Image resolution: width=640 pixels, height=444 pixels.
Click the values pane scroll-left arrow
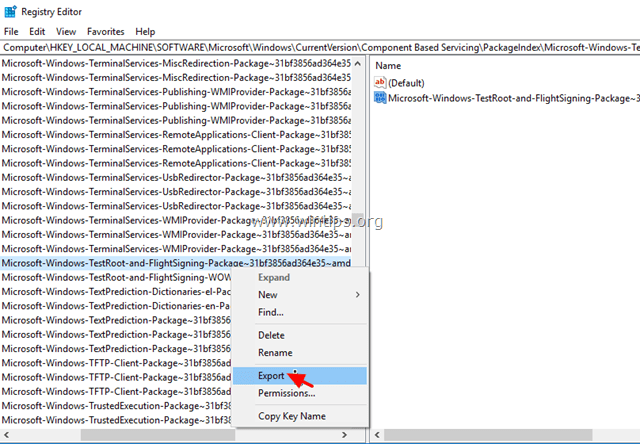coord(377,435)
